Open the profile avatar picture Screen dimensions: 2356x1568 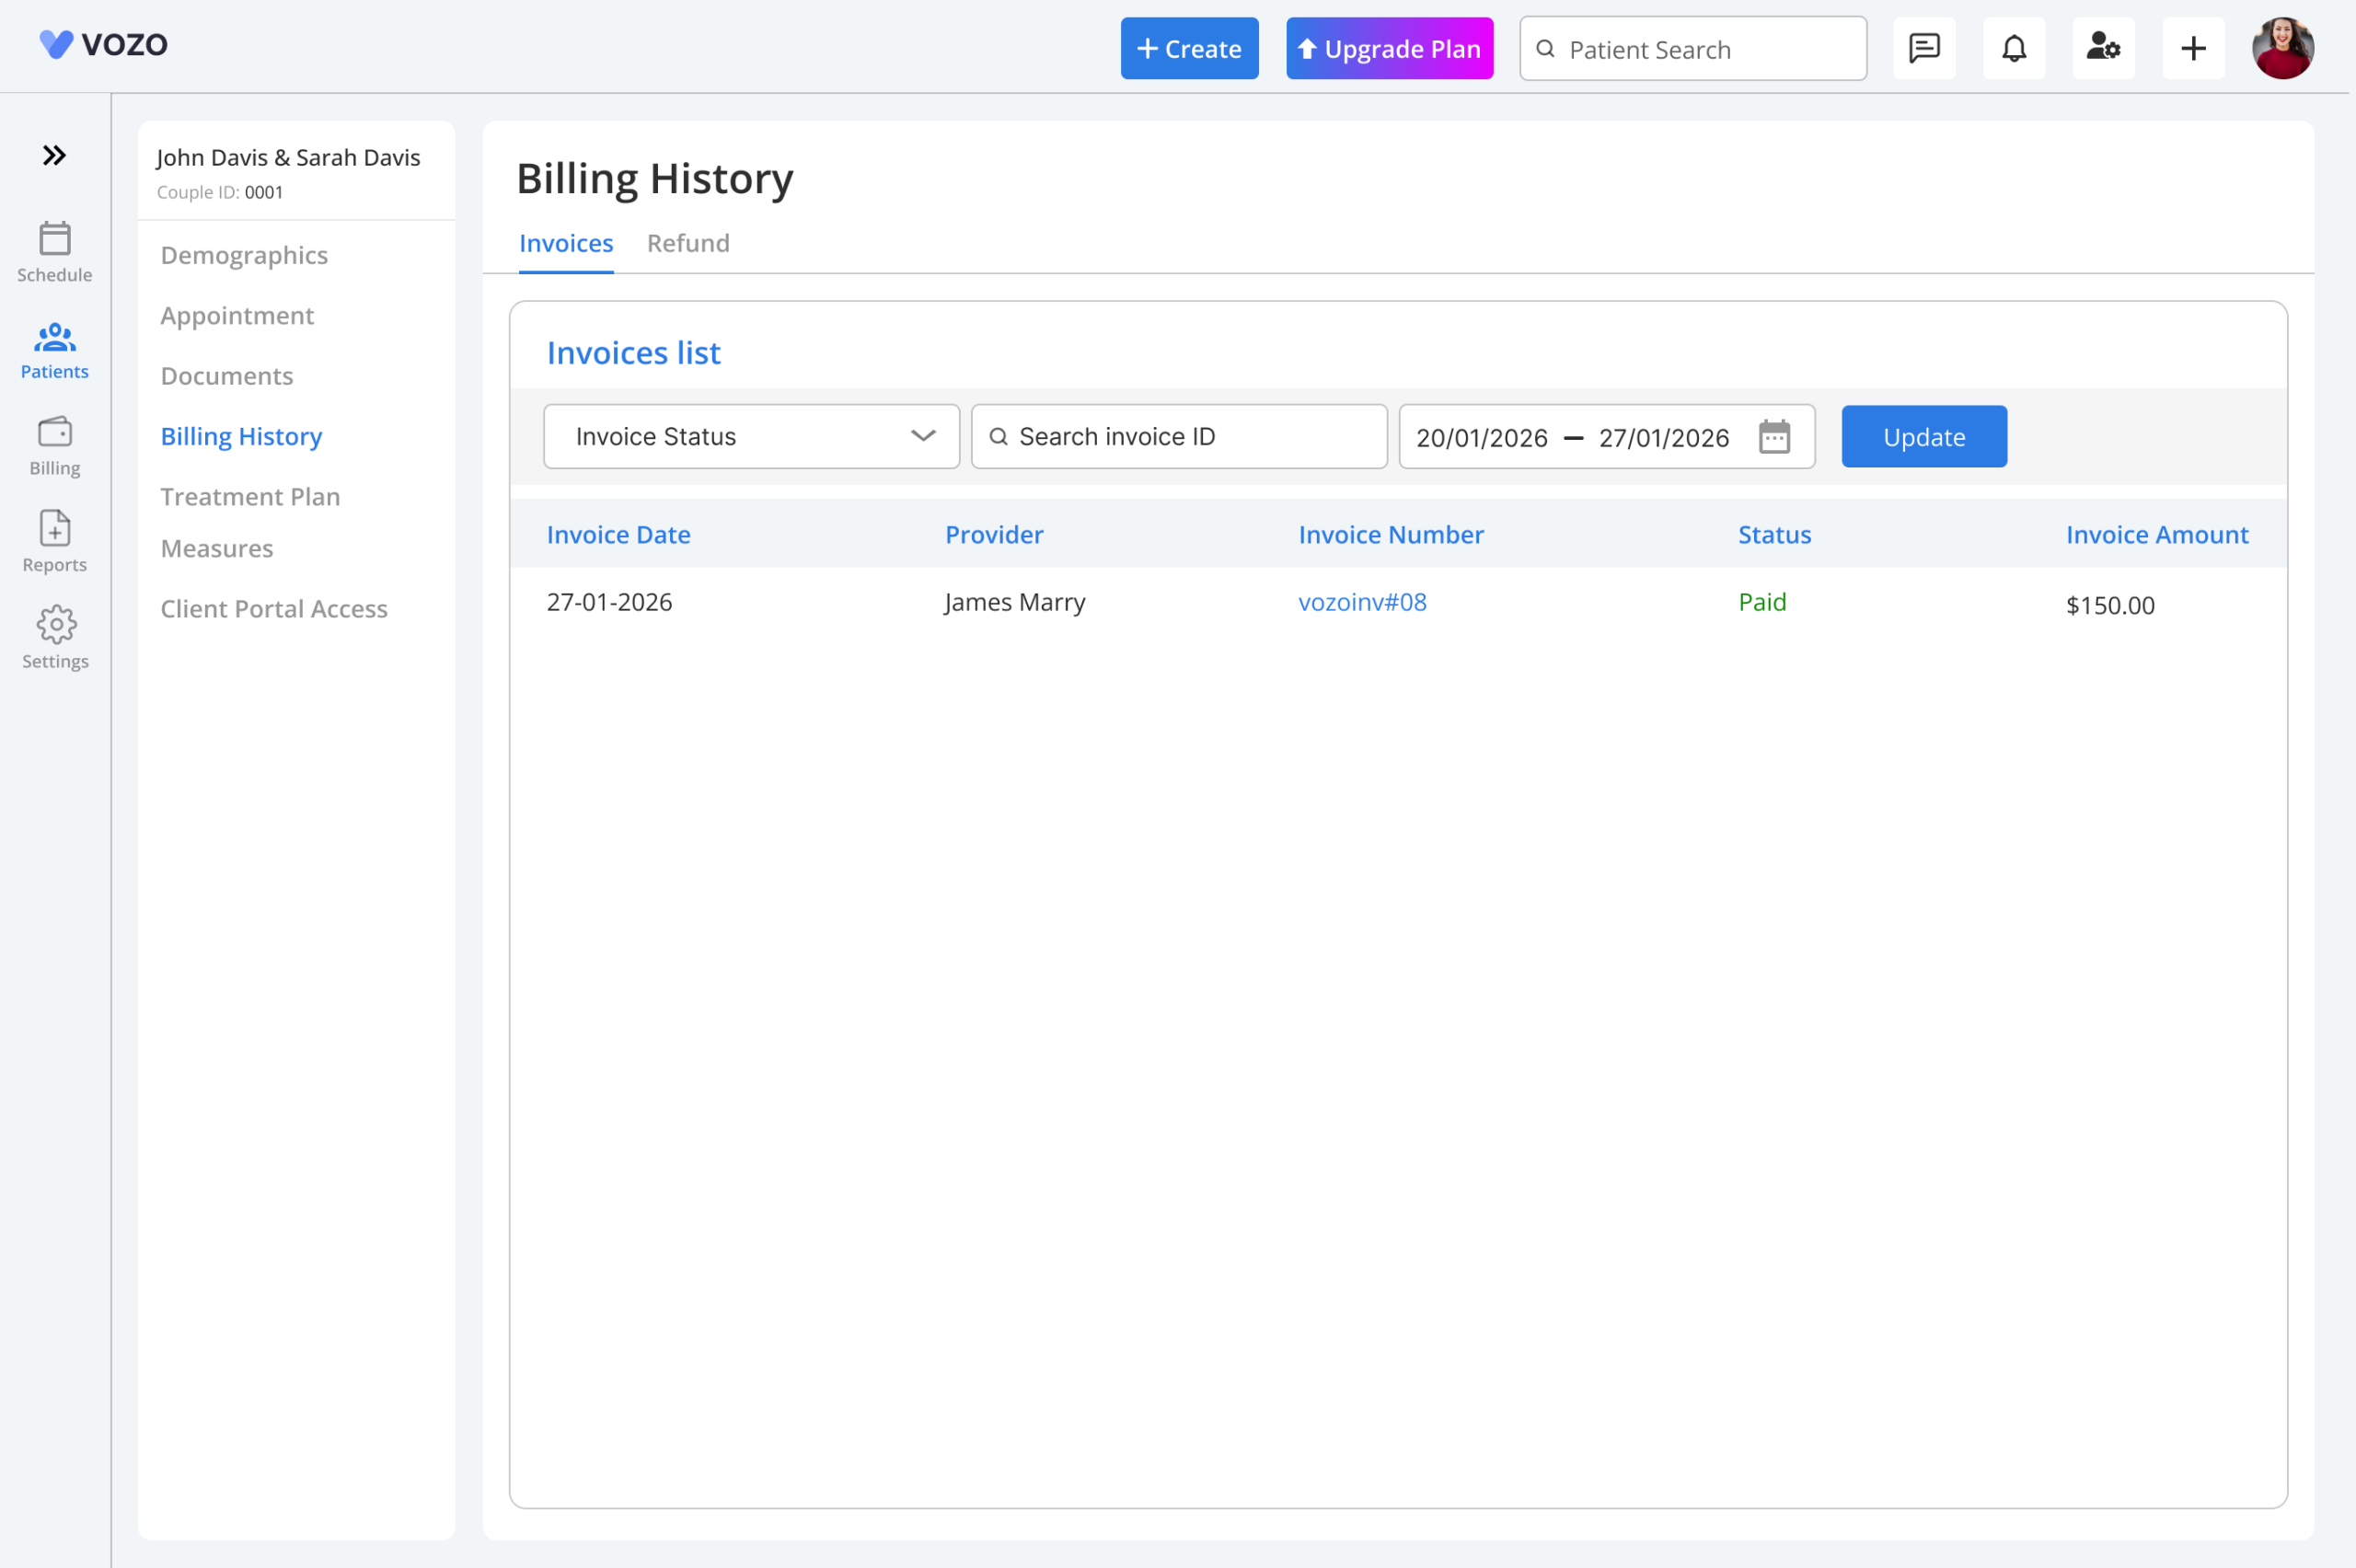click(x=2283, y=48)
